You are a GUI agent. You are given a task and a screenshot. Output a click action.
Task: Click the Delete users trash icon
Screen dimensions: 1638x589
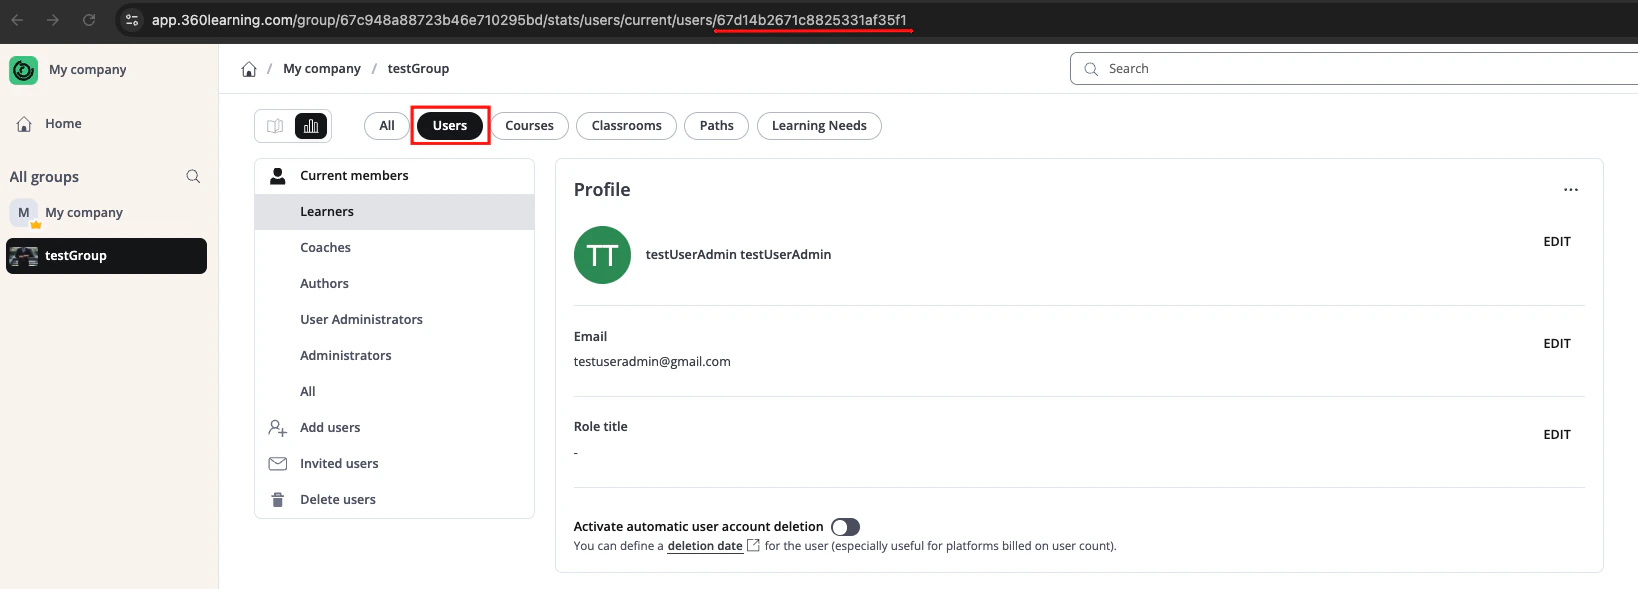(x=277, y=499)
